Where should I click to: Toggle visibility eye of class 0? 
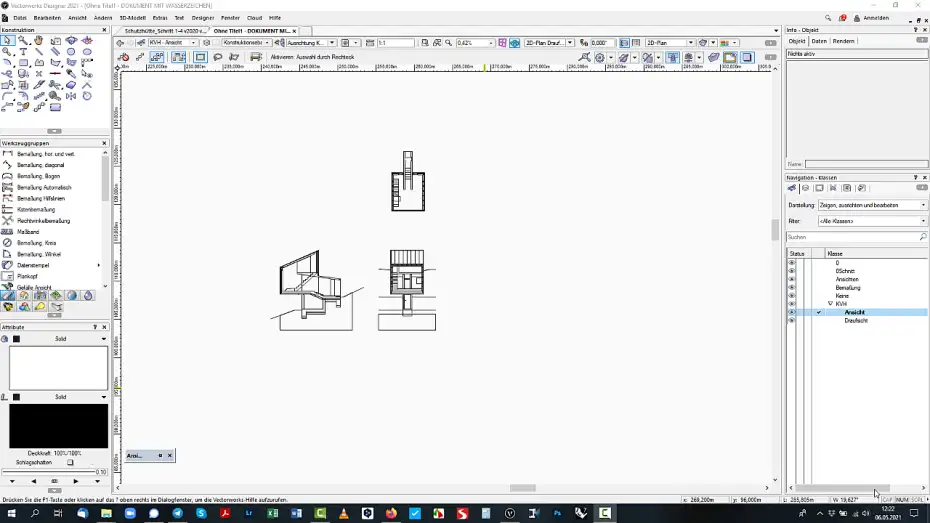point(791,263)
